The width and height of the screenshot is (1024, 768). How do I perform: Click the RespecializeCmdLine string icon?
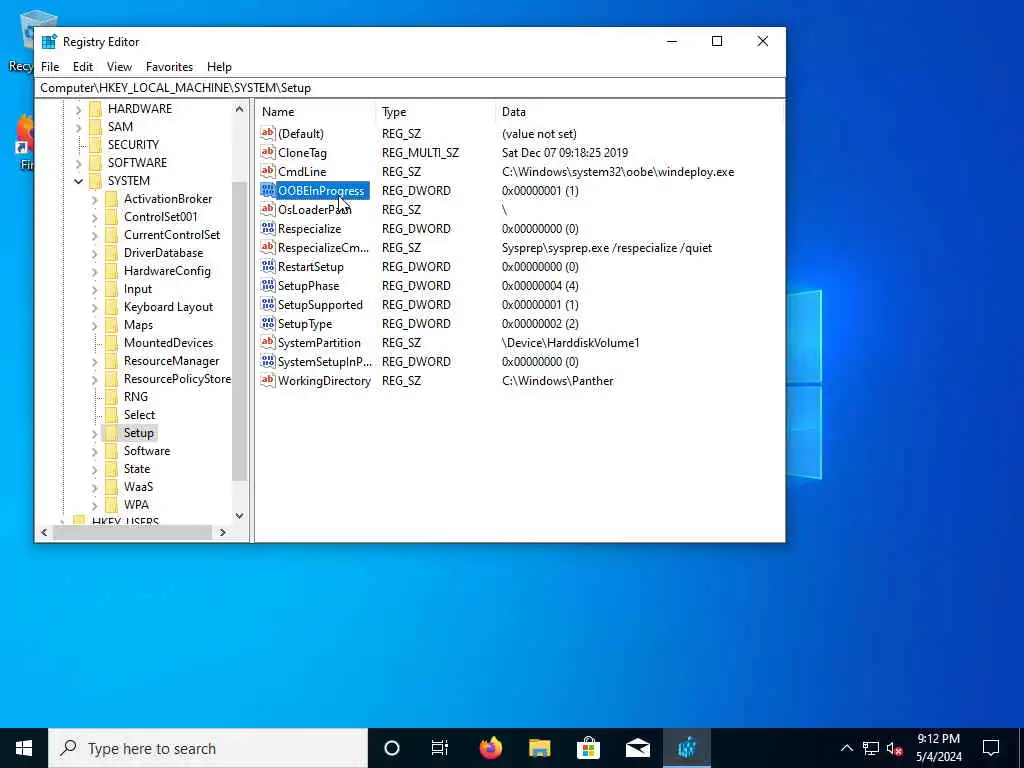point(268,247)
